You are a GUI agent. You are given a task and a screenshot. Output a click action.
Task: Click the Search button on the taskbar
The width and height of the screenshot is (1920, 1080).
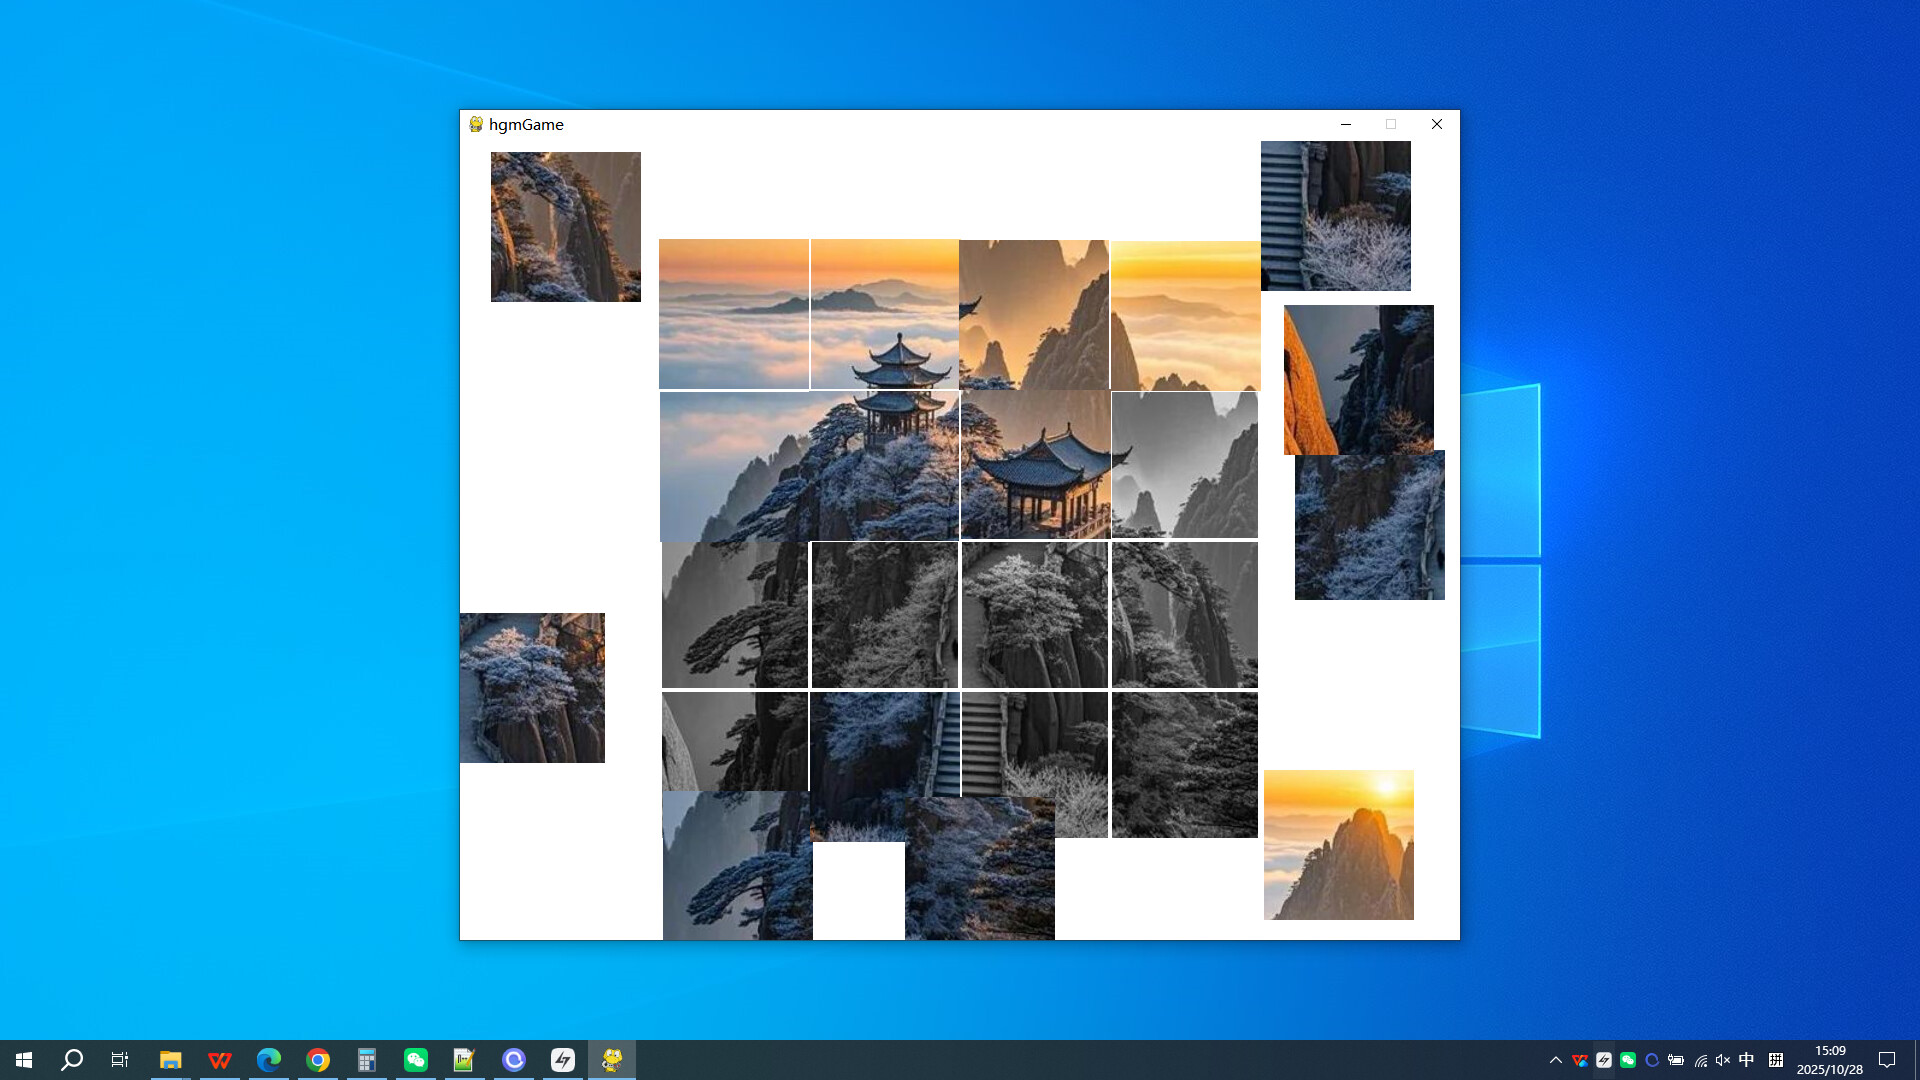coord(71,1059)
